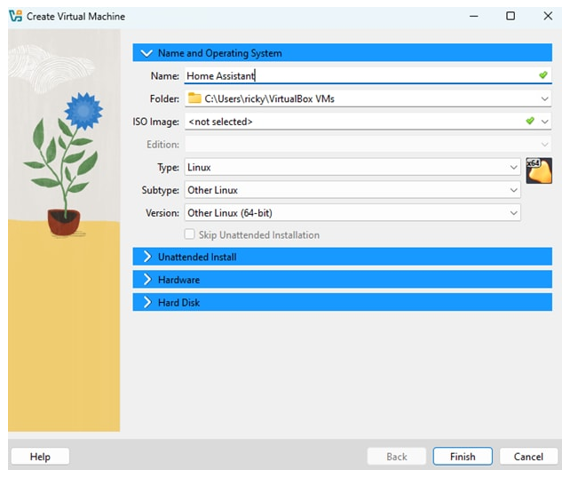The height and width of the screenshot is (479, 570).
Task: Click the 'Folder:' field label
Action: coord(164,99)
